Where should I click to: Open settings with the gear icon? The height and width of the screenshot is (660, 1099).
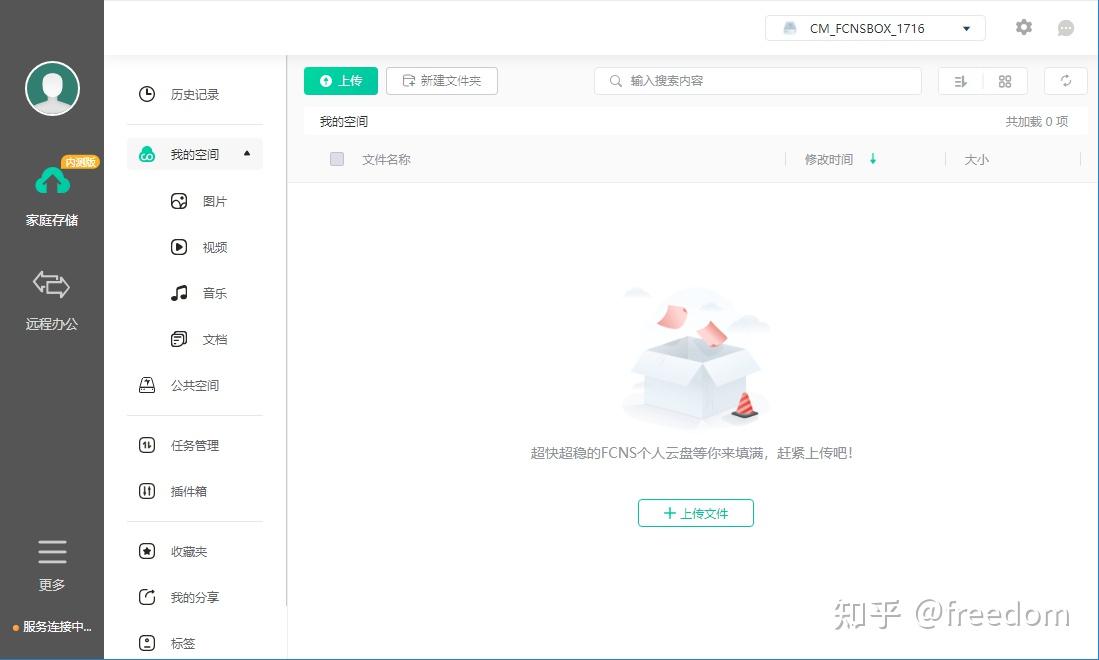[1023, 27]
